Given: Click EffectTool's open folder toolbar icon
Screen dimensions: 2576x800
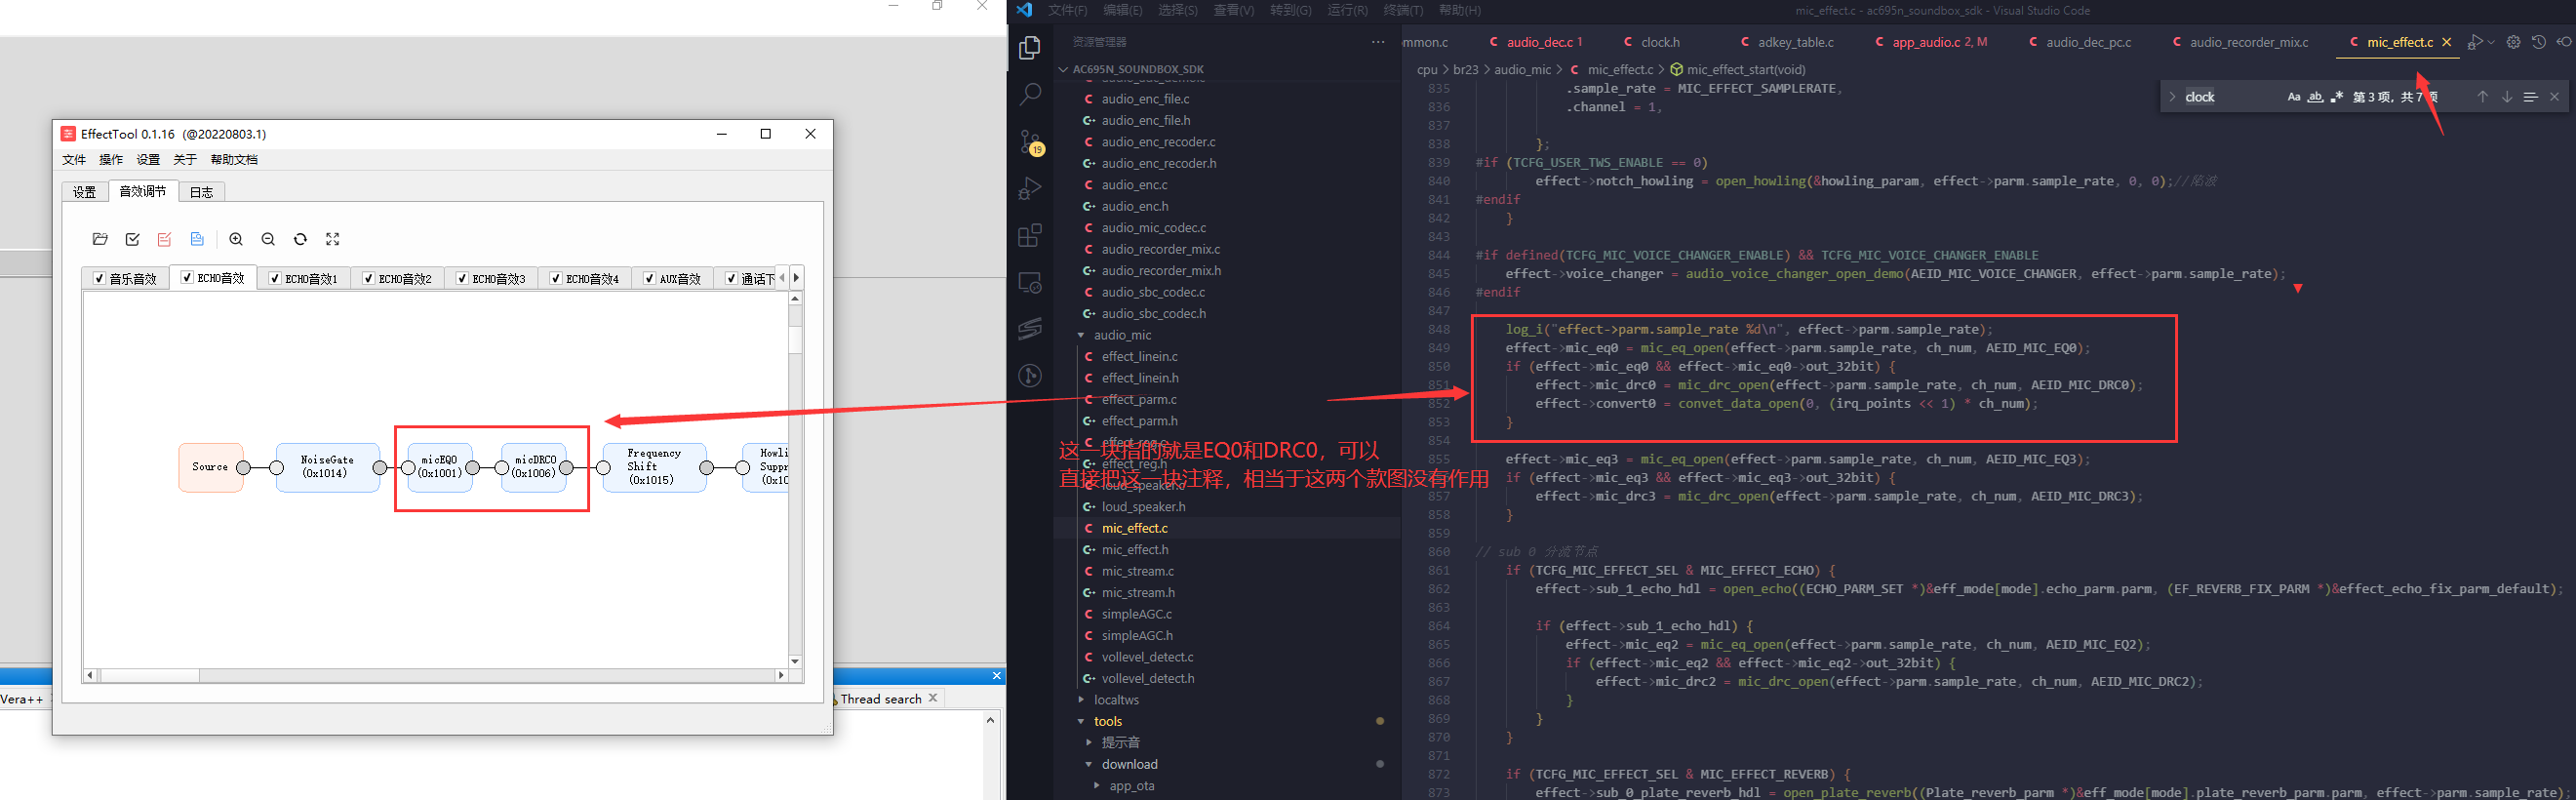Looking at the screenshot, I should click(100, 239).
